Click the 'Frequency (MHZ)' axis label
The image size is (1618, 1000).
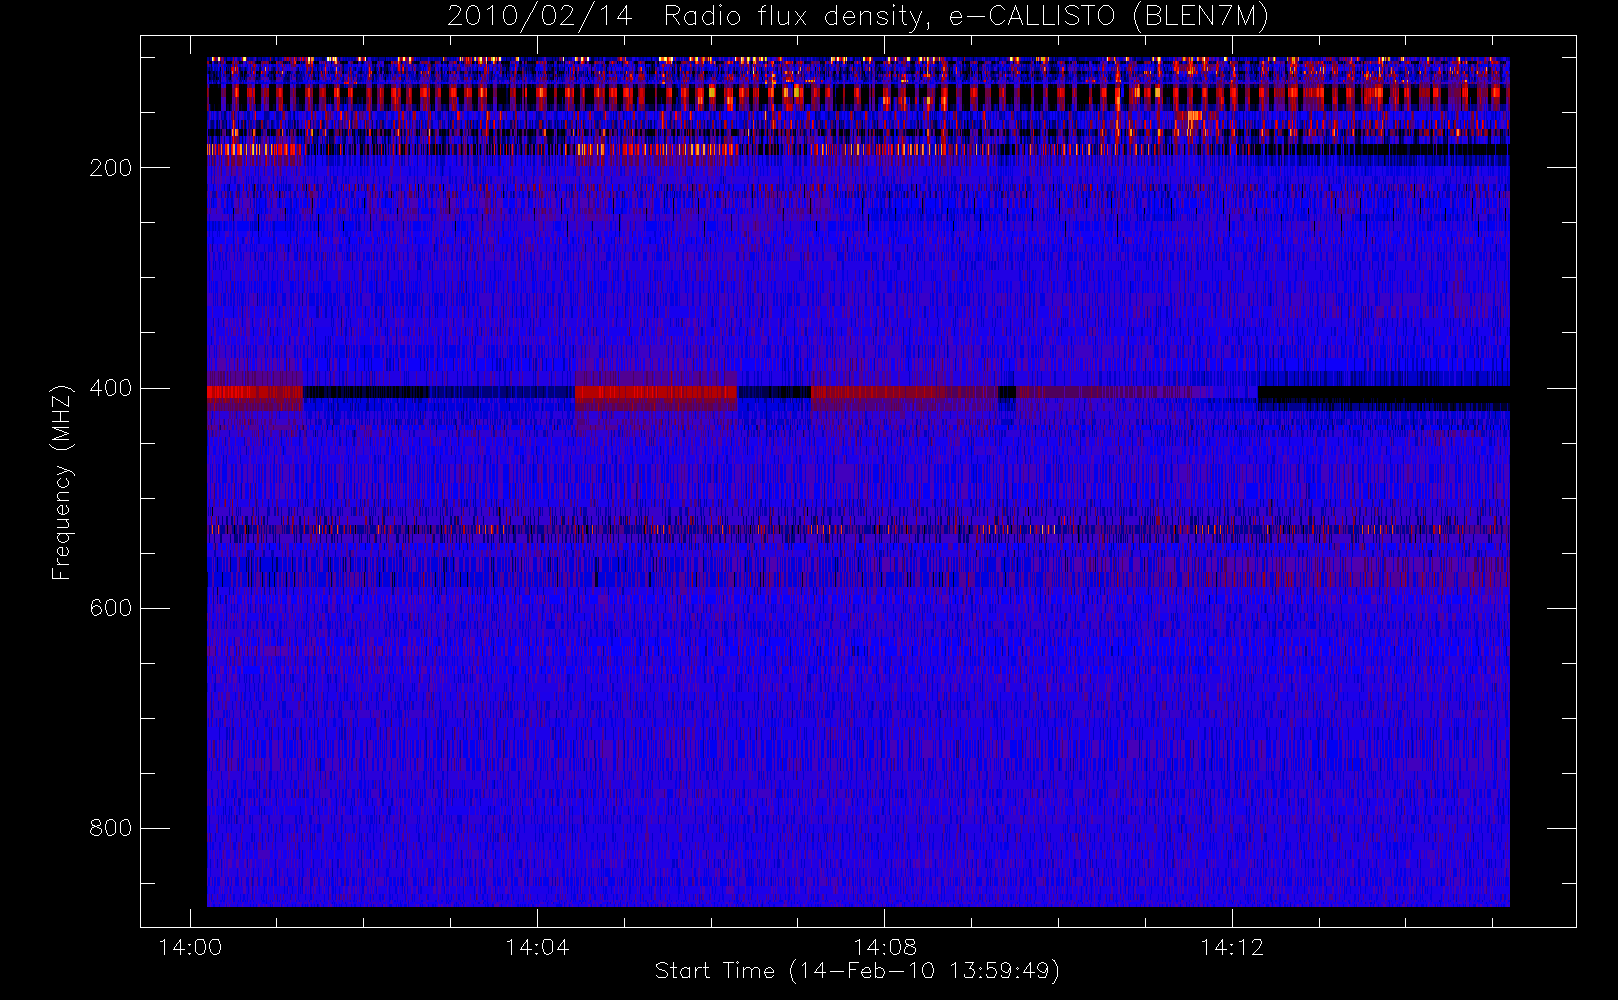[62, 482]
